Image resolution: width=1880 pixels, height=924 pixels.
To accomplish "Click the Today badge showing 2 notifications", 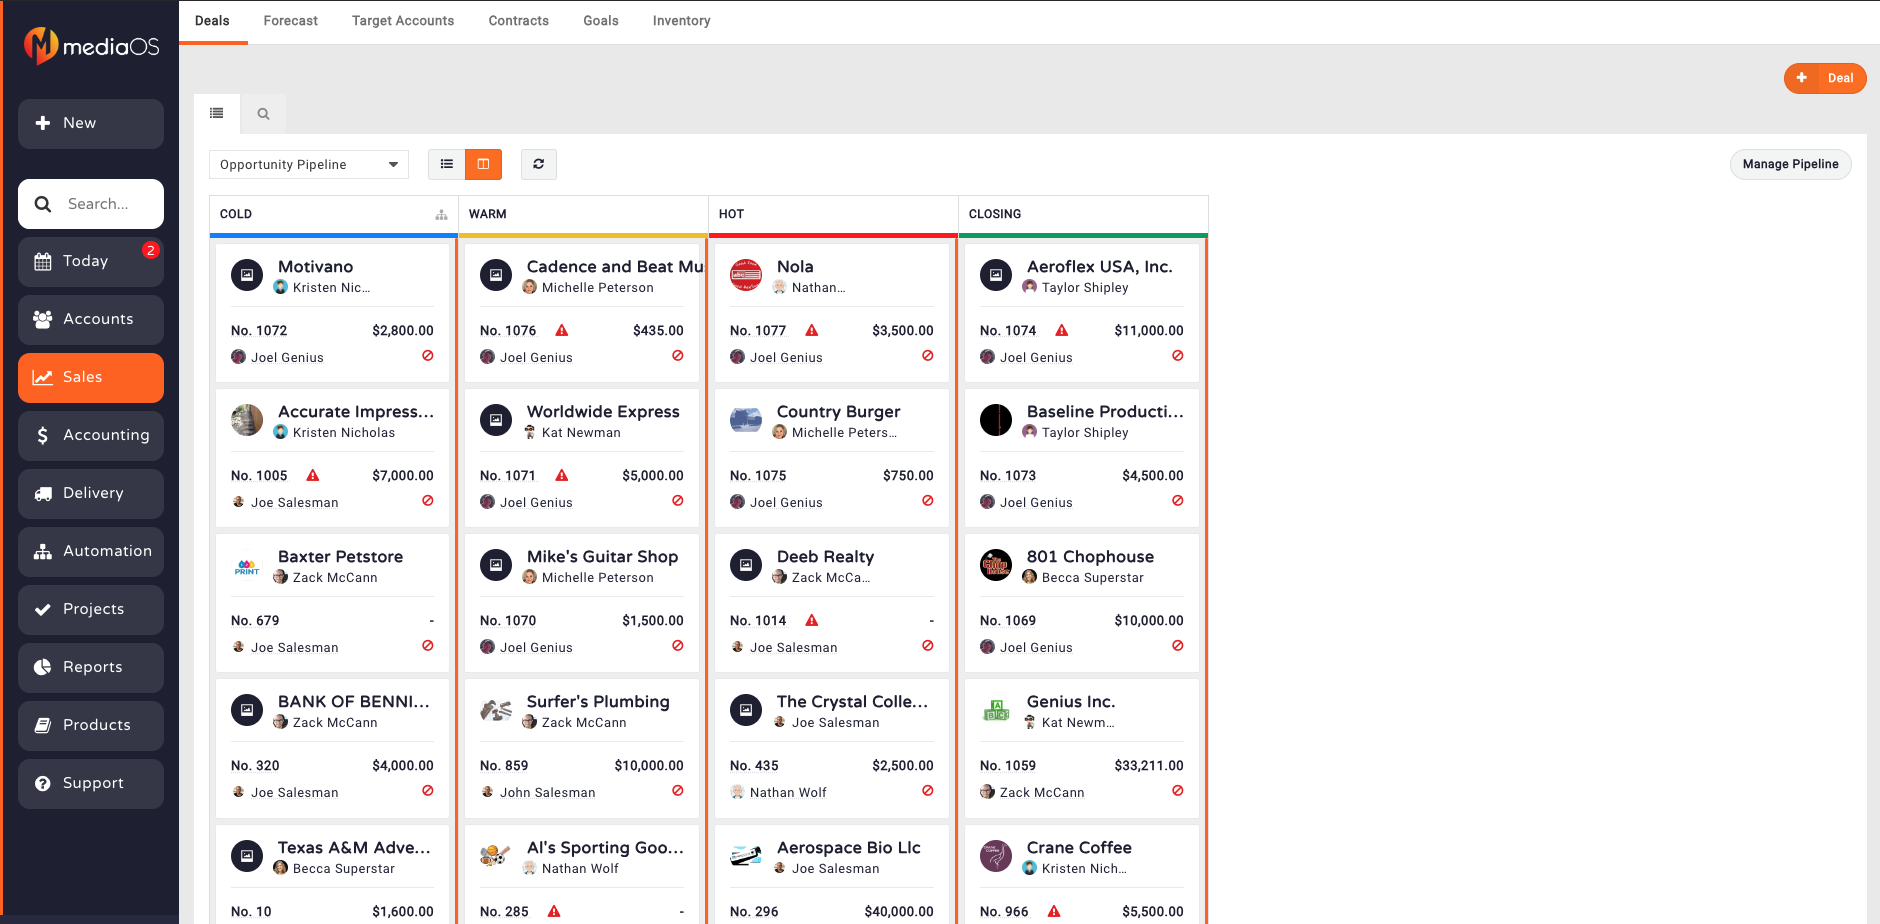I will pos(152,250).
